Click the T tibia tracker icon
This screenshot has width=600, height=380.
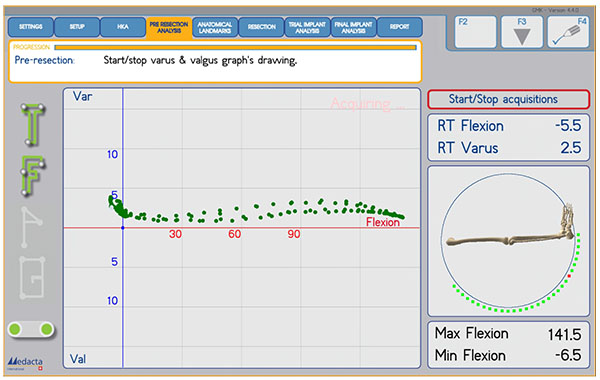tap(33, 125)
